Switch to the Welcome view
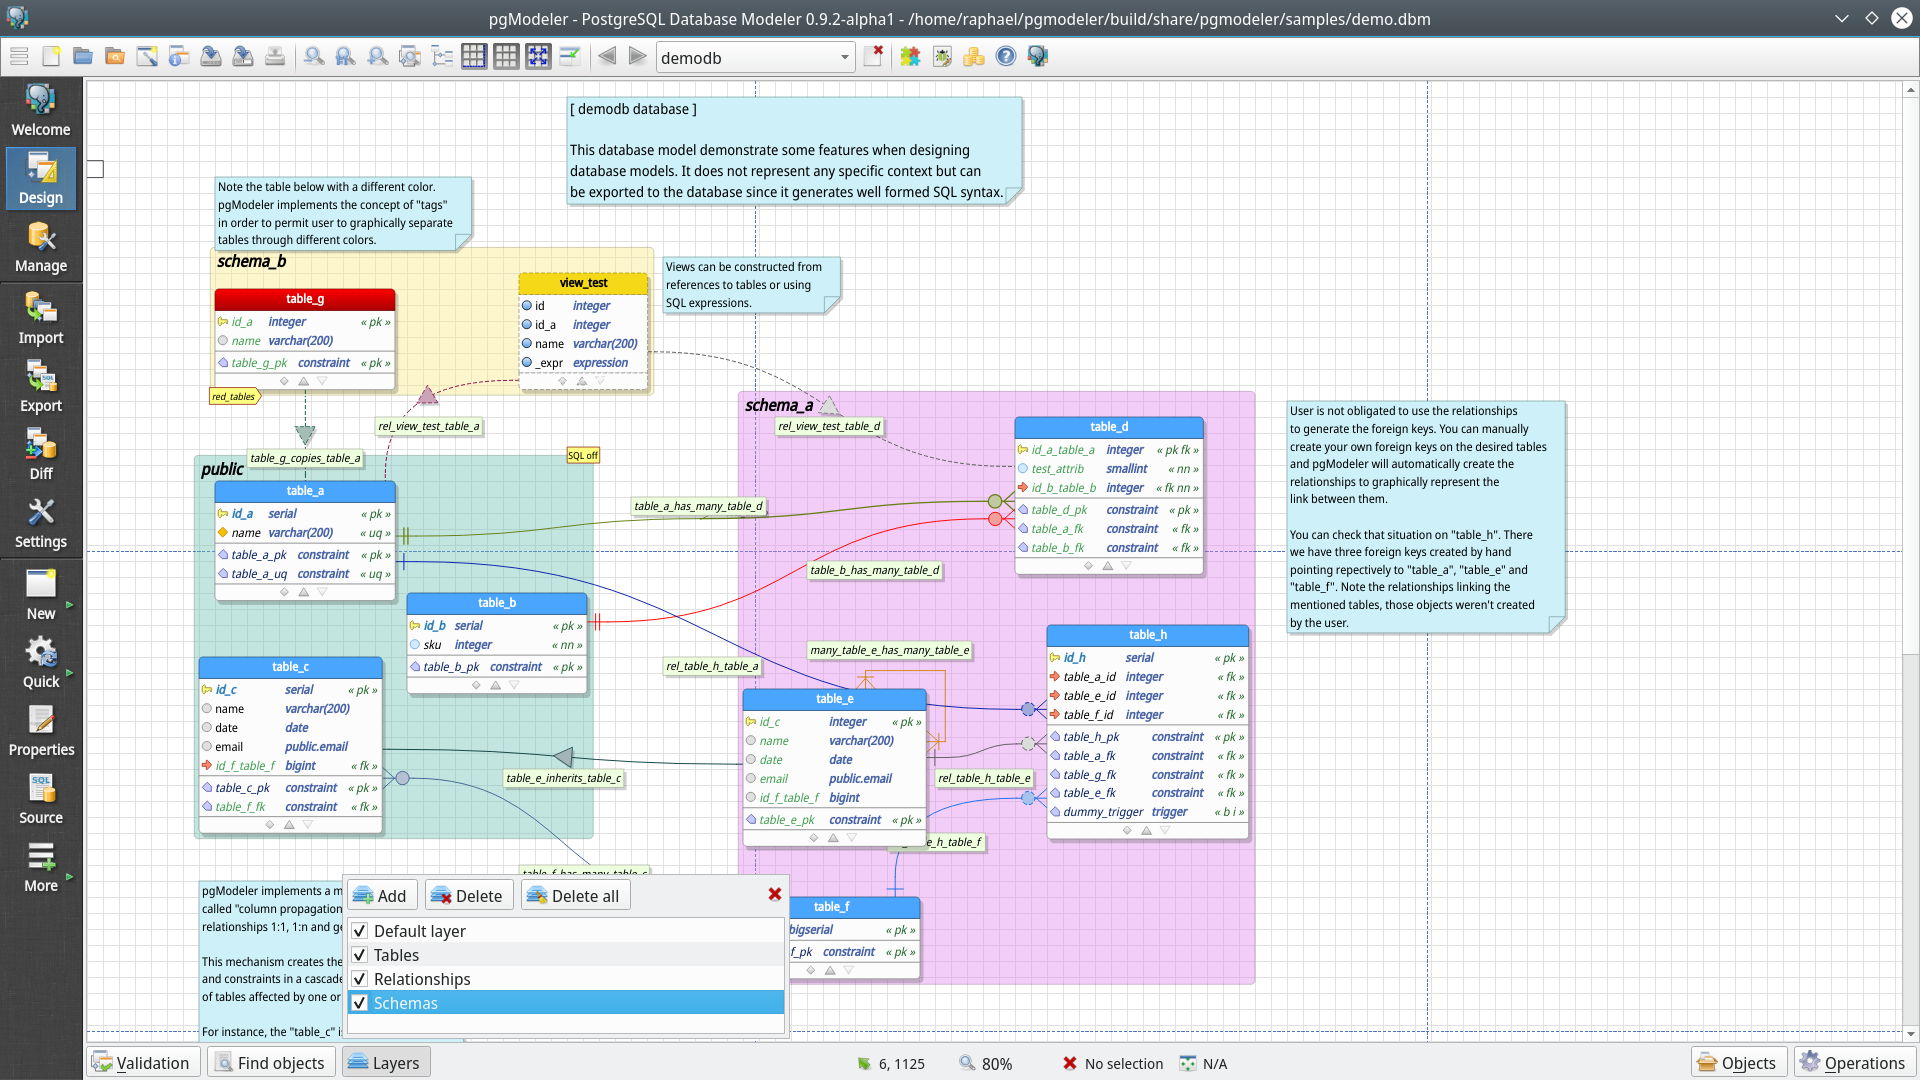Image resolution: width=1920 pixels, height=1080 pixels. [x=41, y=110]
